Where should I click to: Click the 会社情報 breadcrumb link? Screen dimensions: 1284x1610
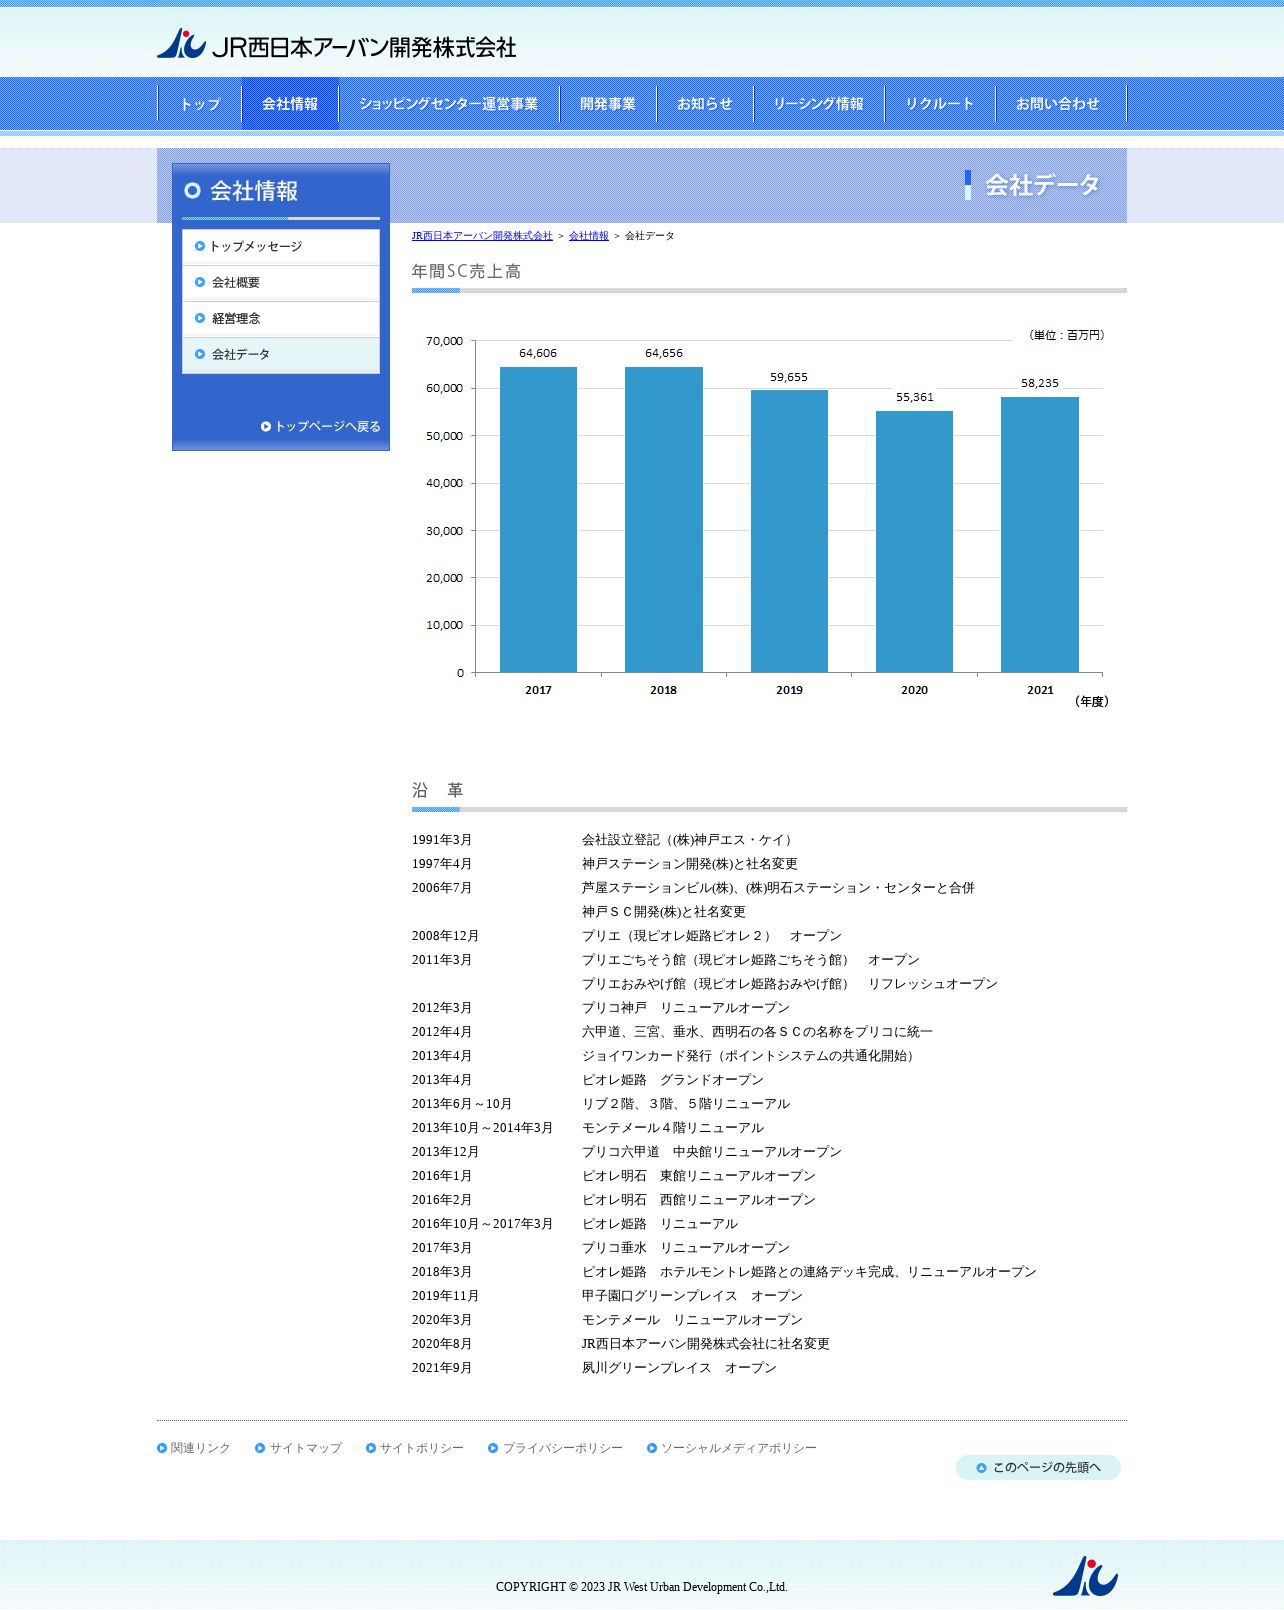pyautogui.click(x=589, y=236)
